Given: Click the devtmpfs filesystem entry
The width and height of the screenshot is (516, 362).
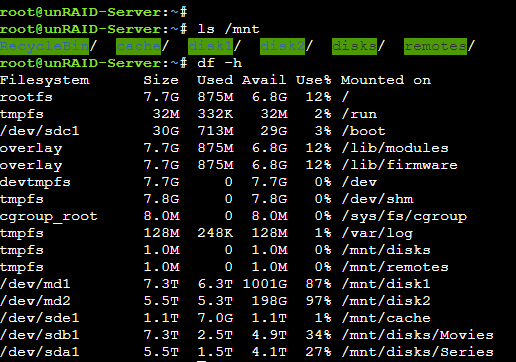Looking at the screenshot, I should point(35,182).
